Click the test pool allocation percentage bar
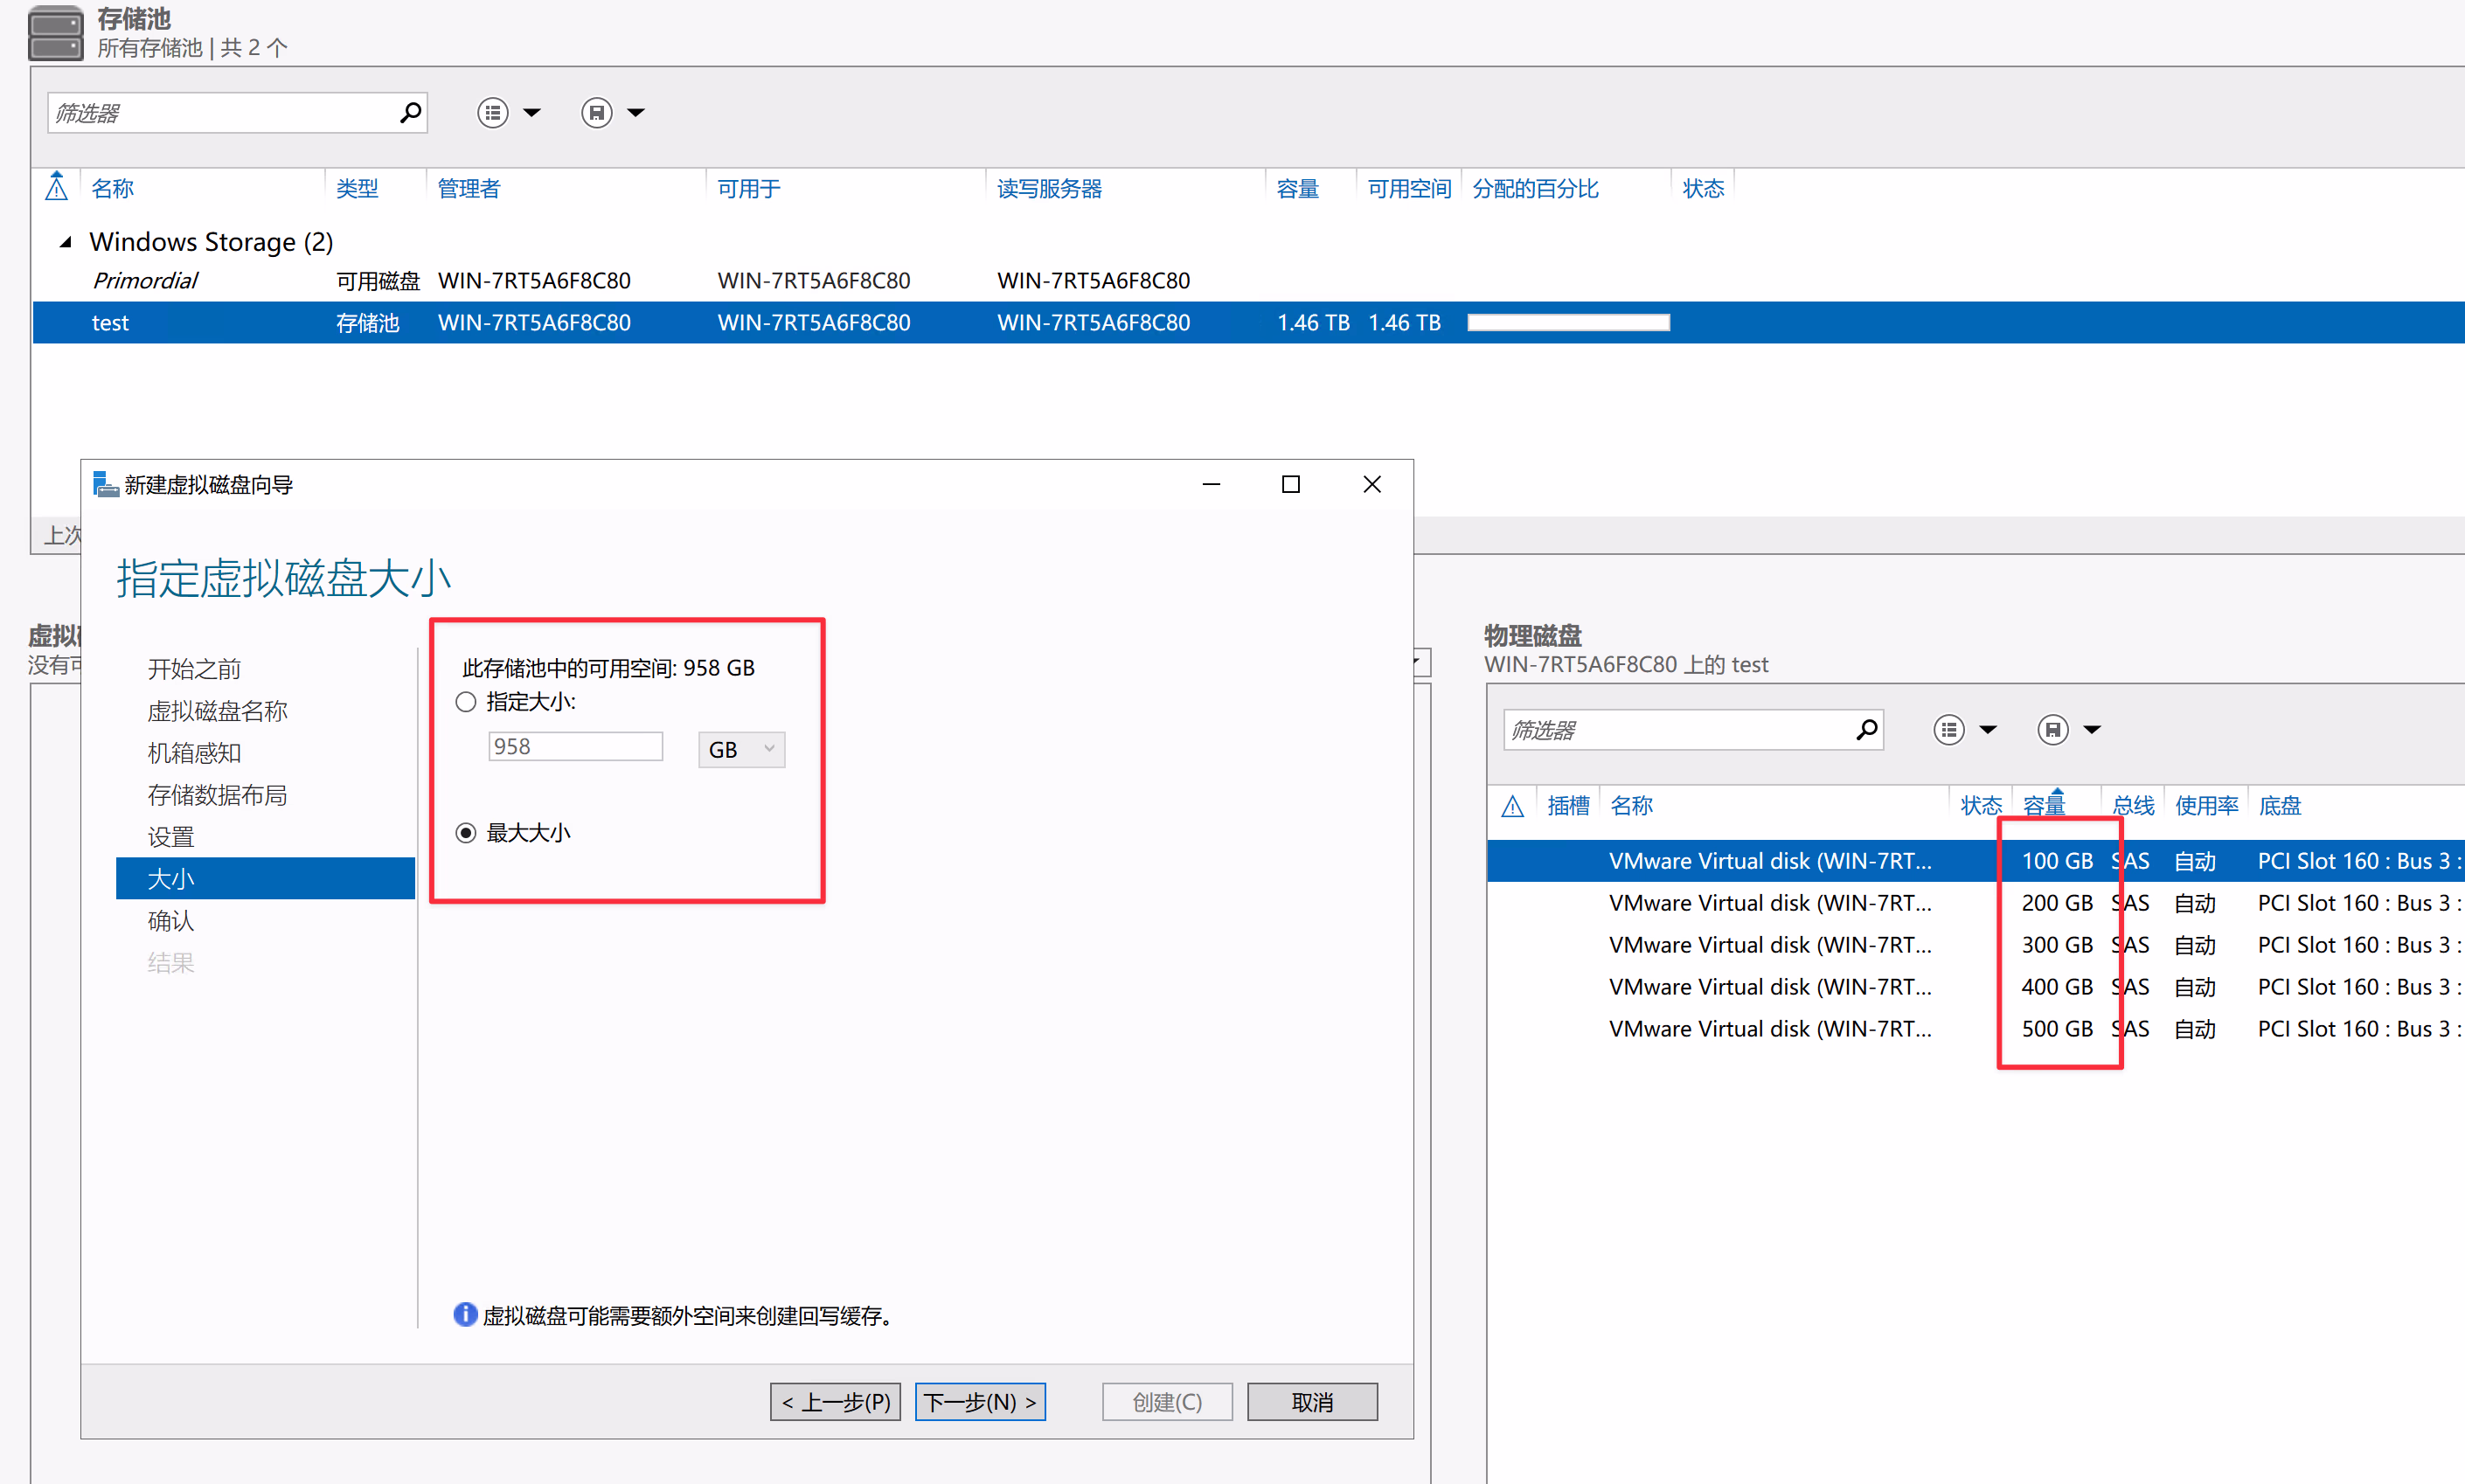The image size is (2465, 1484). [1567, 323]
